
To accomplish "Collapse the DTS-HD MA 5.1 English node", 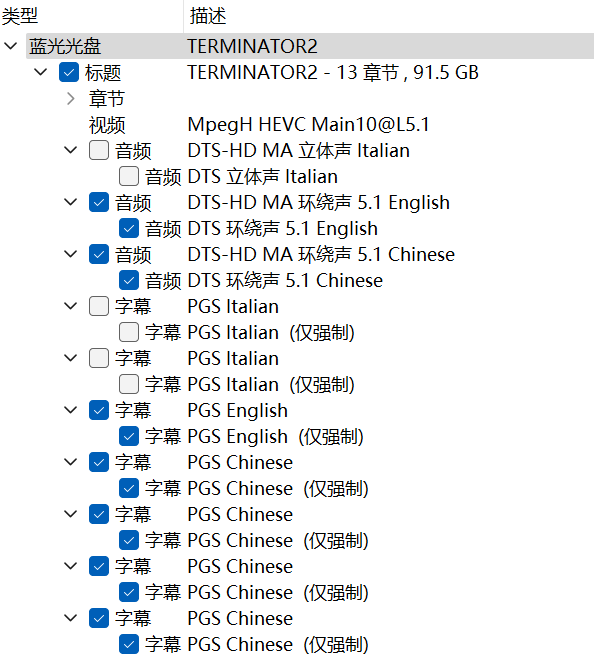I will coord(70,202).
